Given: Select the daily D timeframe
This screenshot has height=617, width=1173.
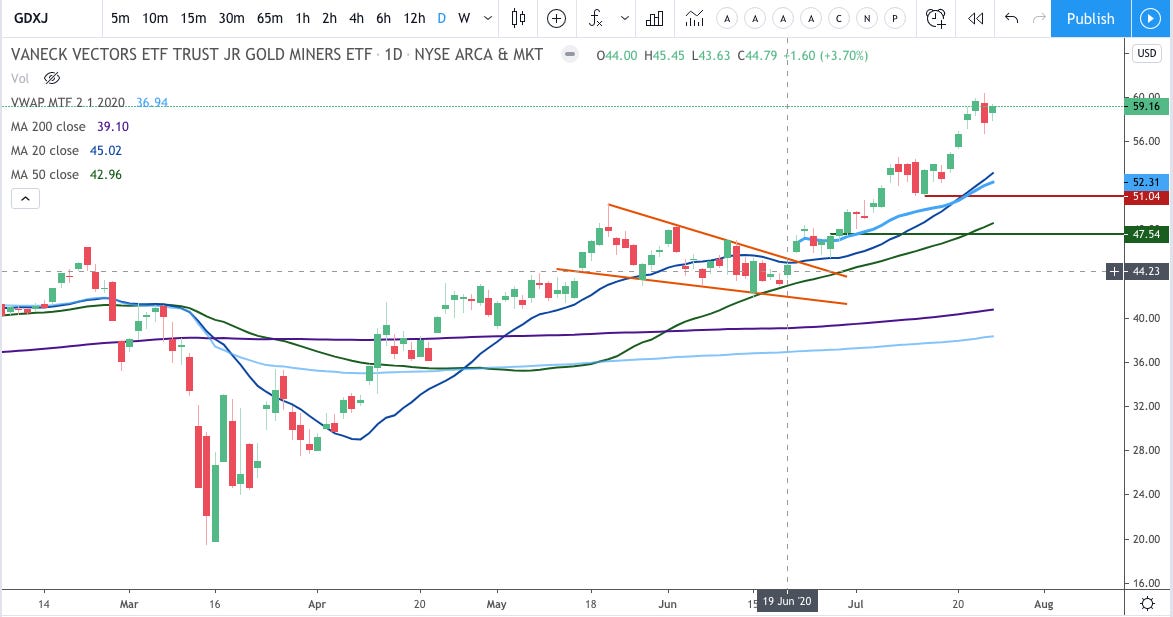Looking at the screenshot, I should coord(441,19).
